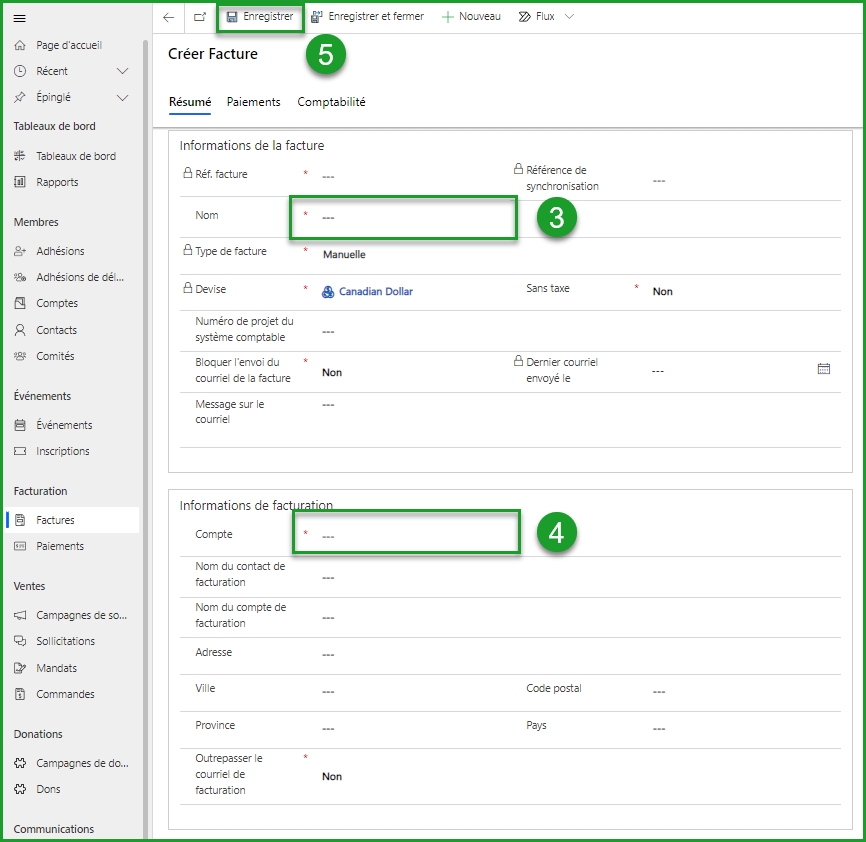The image size is (866, 842).
Task: Click the back arrow in the toolbar
Action: (166, 17)
